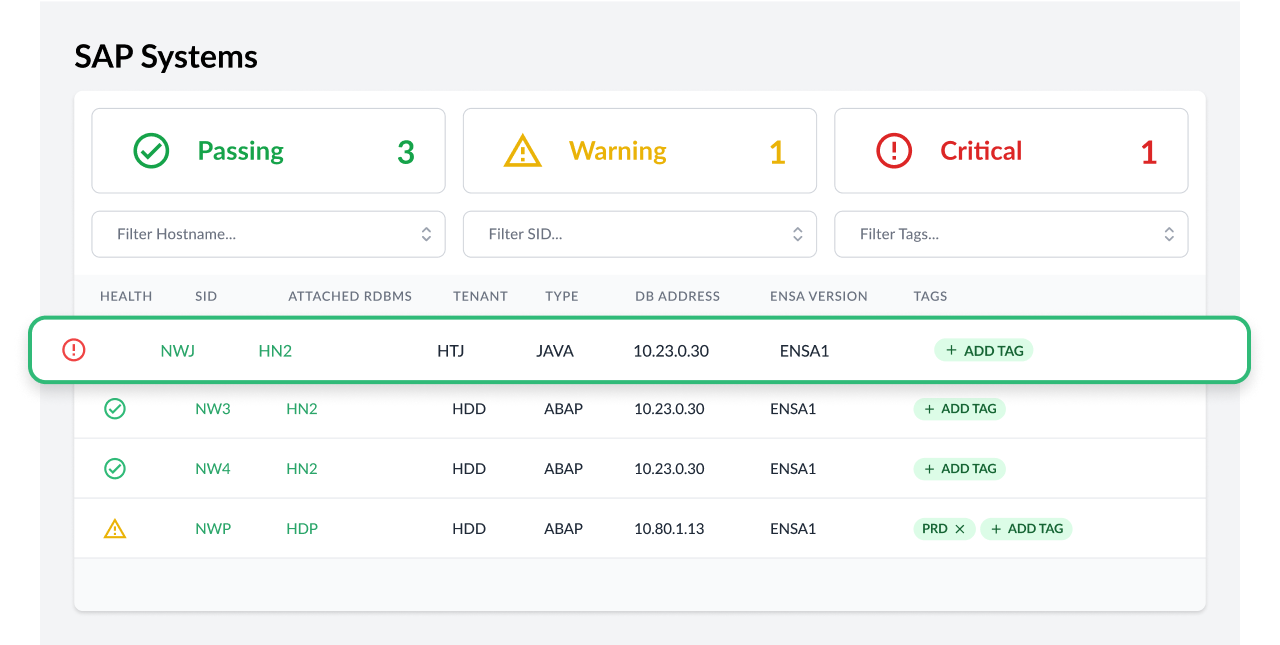Viewport: 1280px width, 645px height.
Task: Click the TYPE column header
Action: point(562,296)
